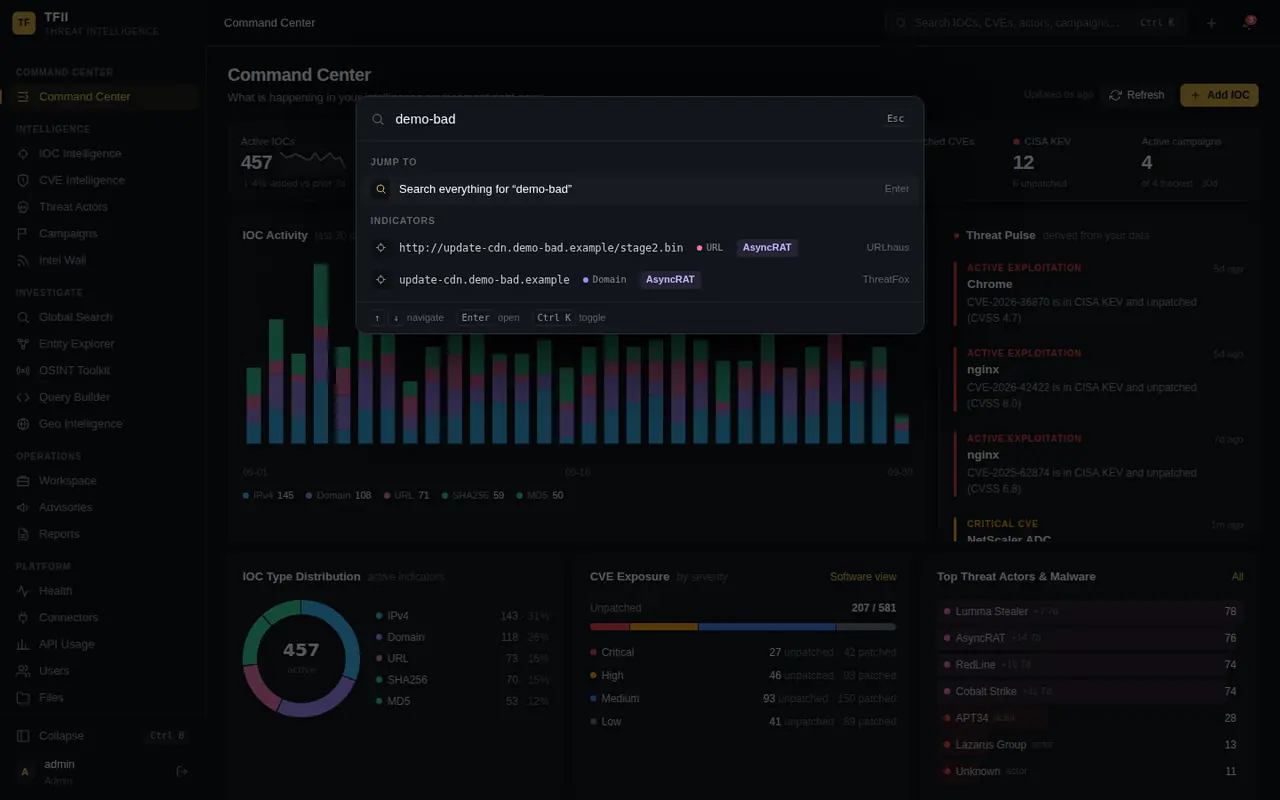Click the Add IOC button
Viewport: 1280px width, 800px height.
tap(1219, 95)
